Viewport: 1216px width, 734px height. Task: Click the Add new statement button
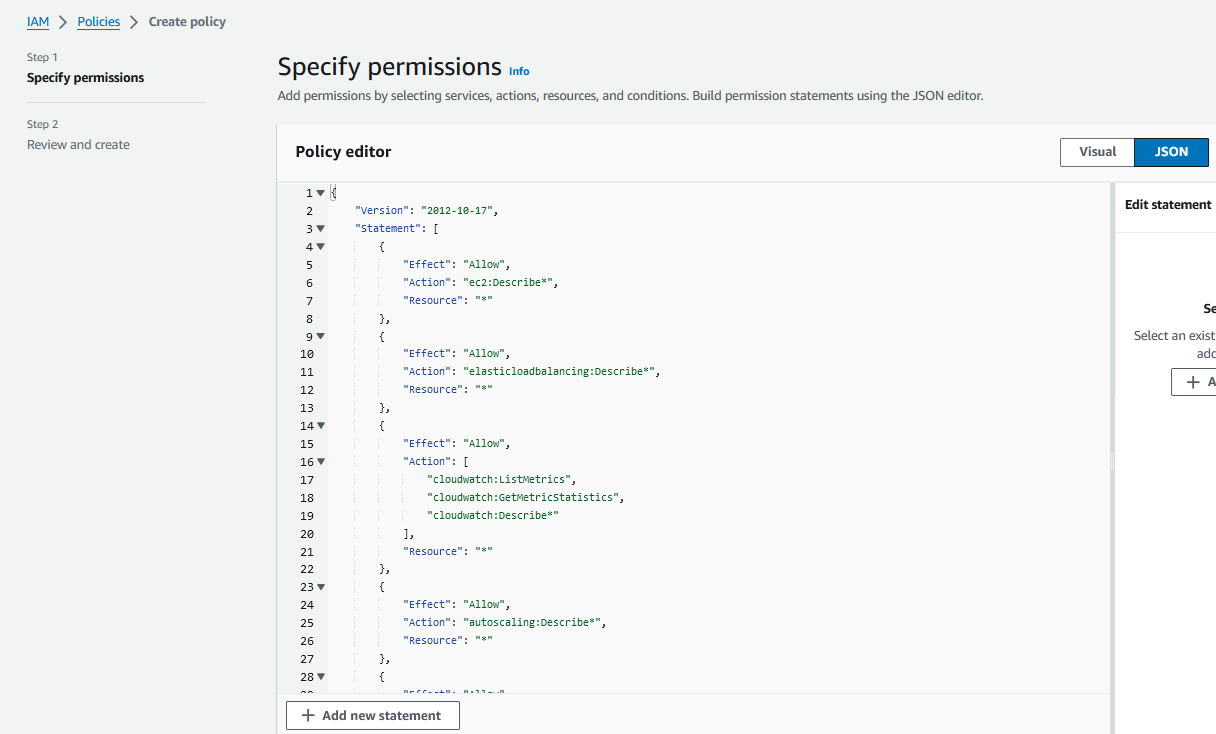[x=372, y=716]
